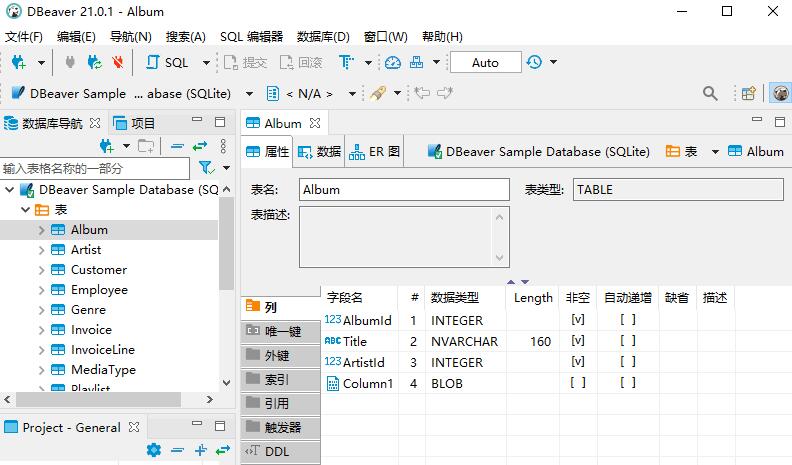The width and height of the screenshot is (792, 465).
Task: Click the navigator new connection icon
Action: pyautogui.click(x=107, y=146)
